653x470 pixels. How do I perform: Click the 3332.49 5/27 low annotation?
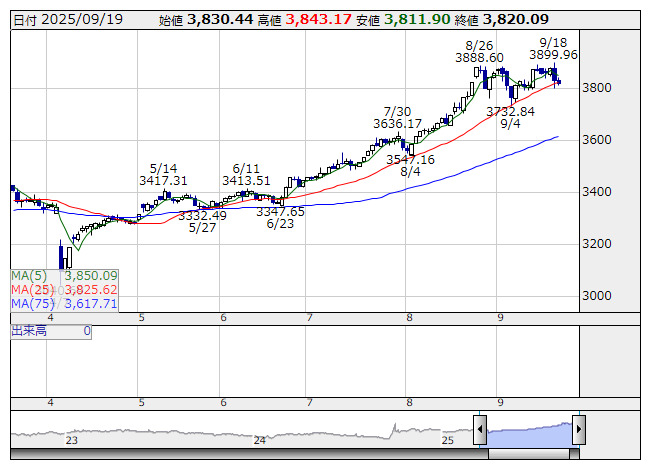point(202,221)
